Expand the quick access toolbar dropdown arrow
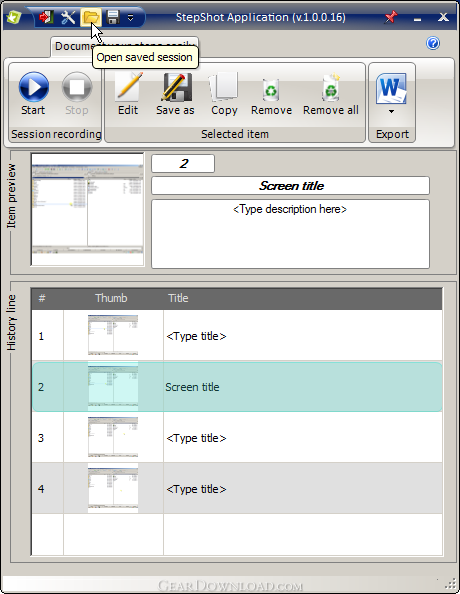 (130, 17)
